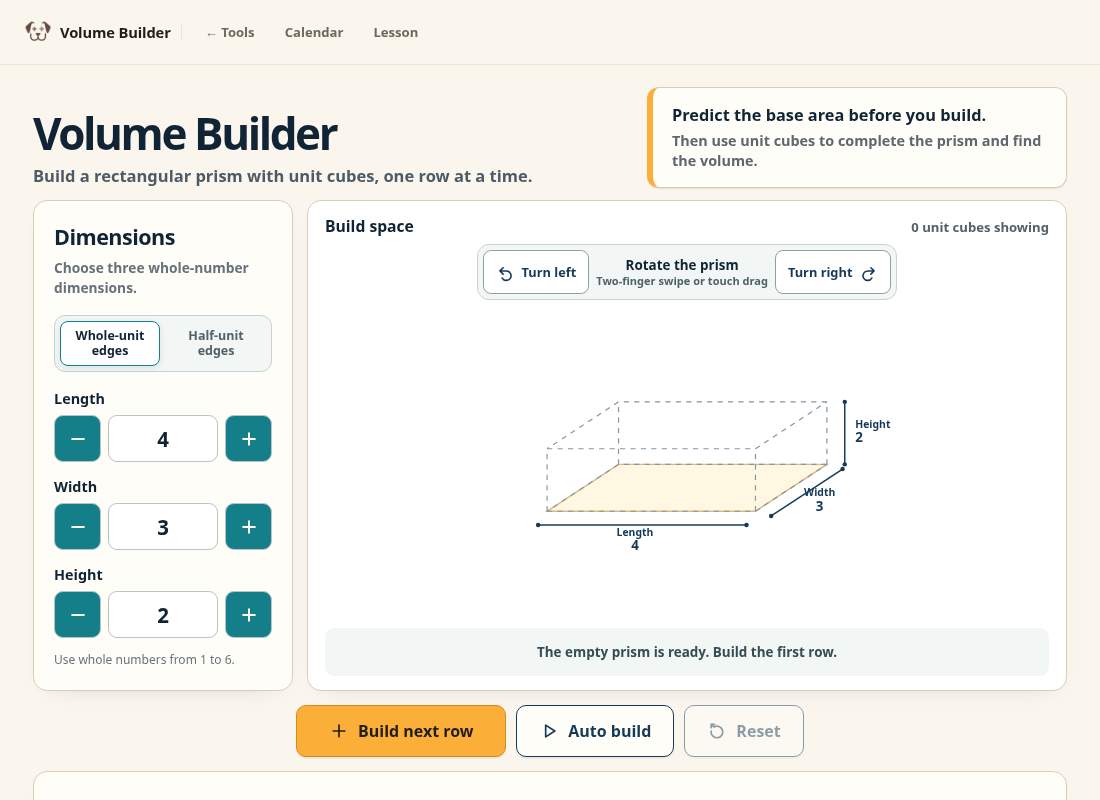Screen dimensions: 1100x800
Task: Click 'Two-finger swipe or touch drag' hint
Action: click(x=682, y=281)
